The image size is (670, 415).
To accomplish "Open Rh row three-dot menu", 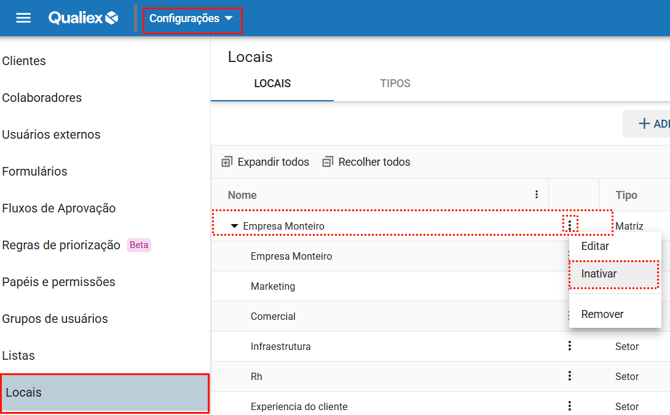I will [570, 376].
